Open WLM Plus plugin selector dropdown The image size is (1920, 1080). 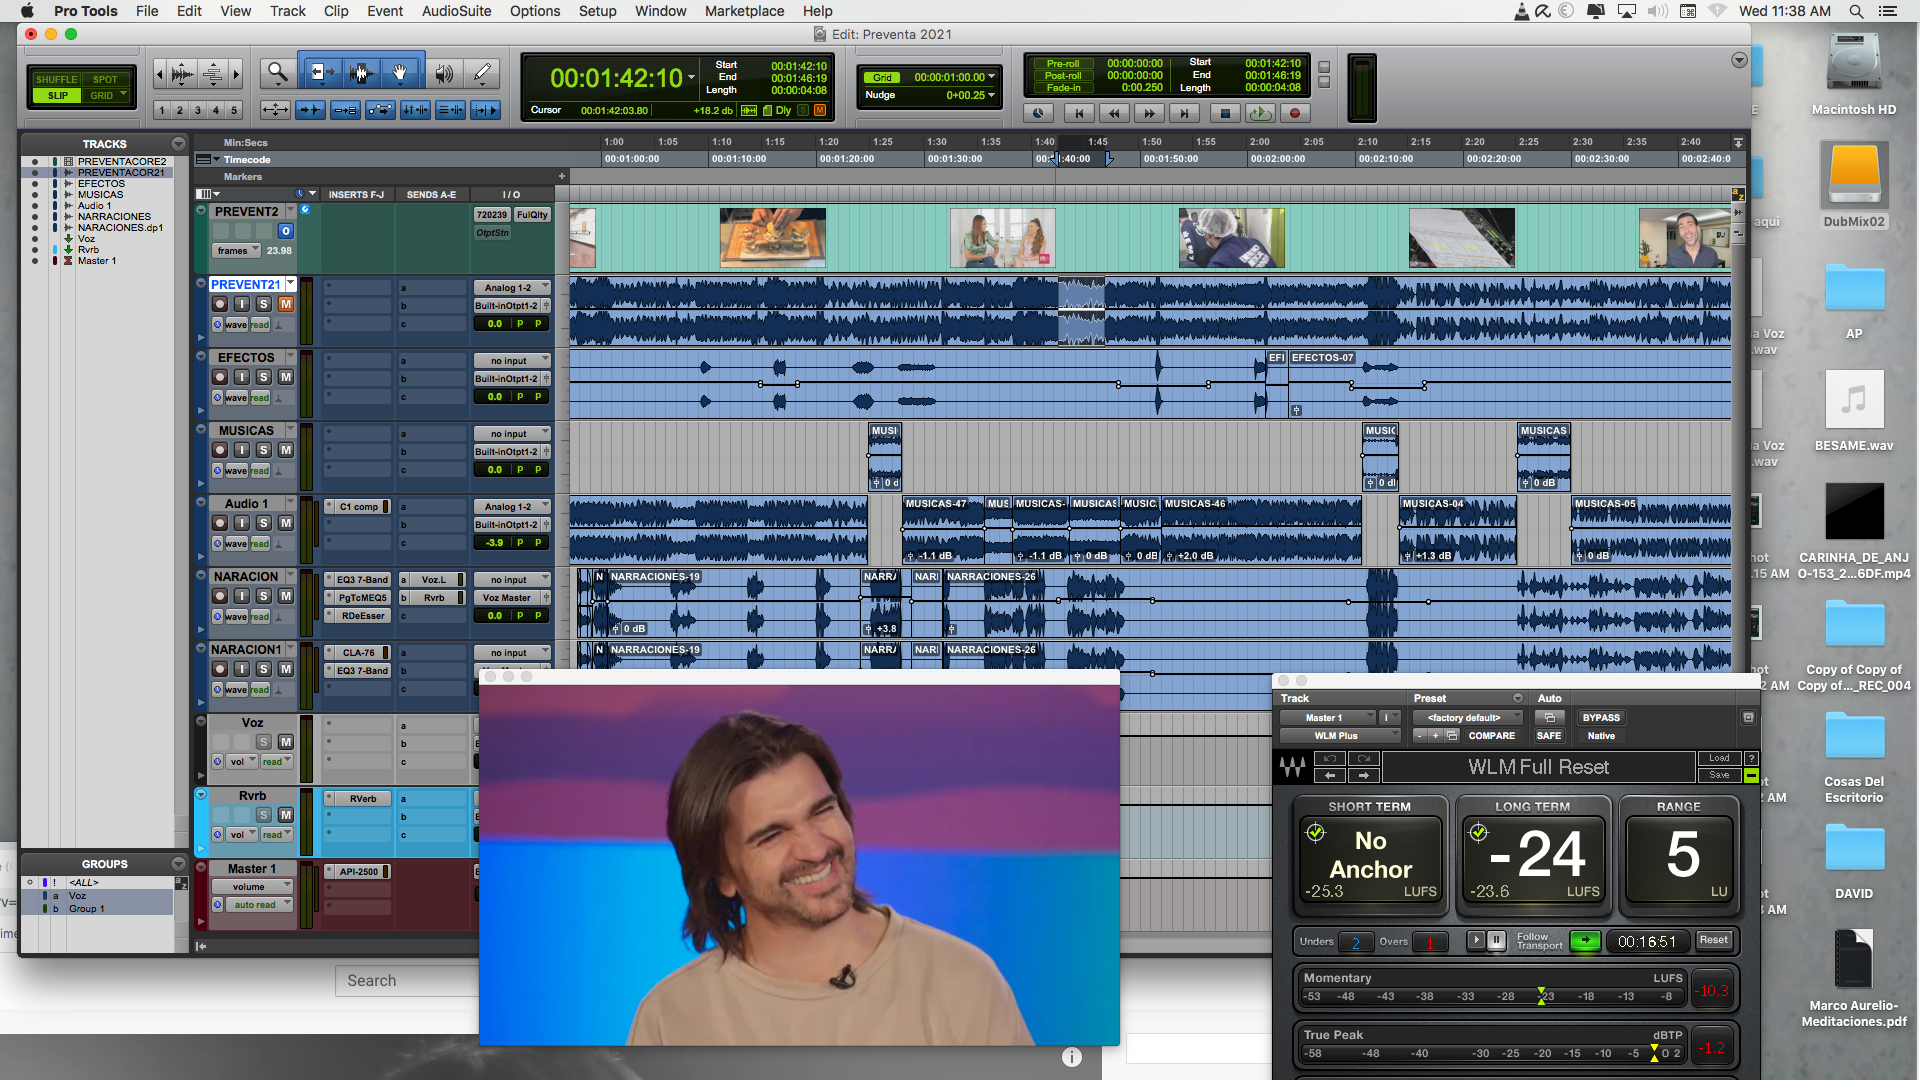click(1340, 736)
